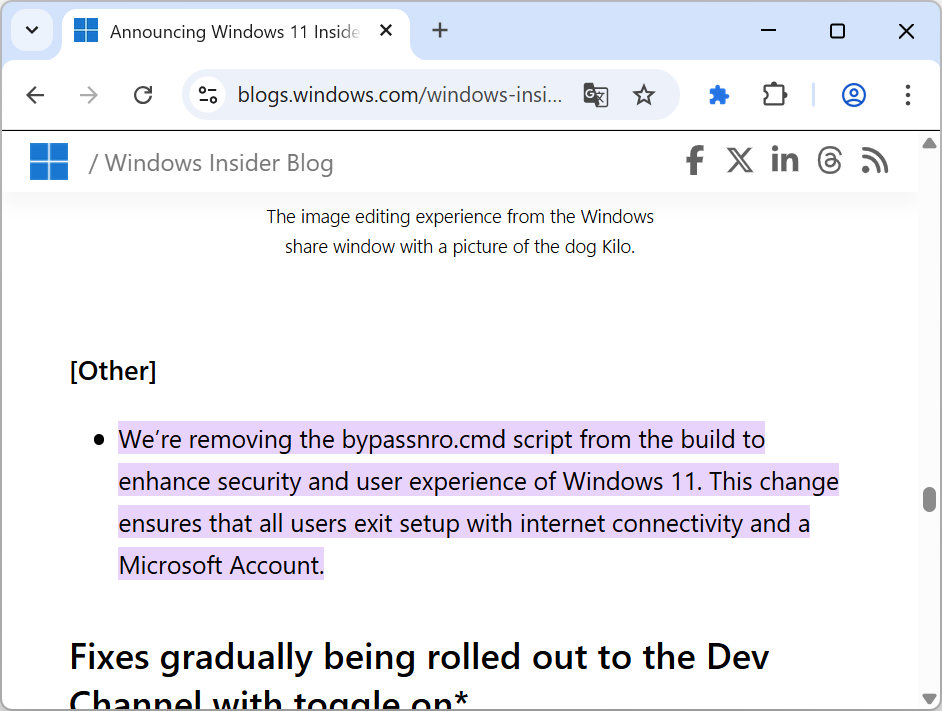Click the X (Twitter) icon
This screenshot has height=711, width=942.
740,161
